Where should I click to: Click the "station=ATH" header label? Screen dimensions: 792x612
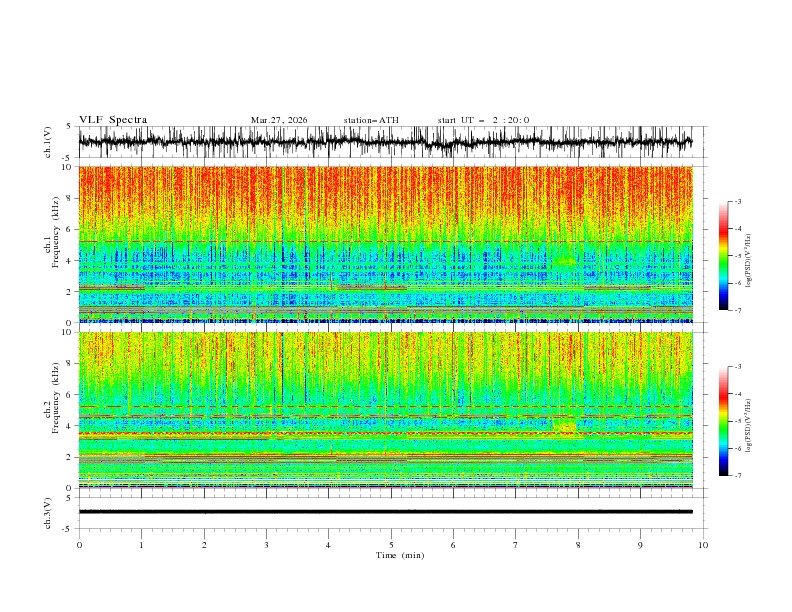coord(371,120)
